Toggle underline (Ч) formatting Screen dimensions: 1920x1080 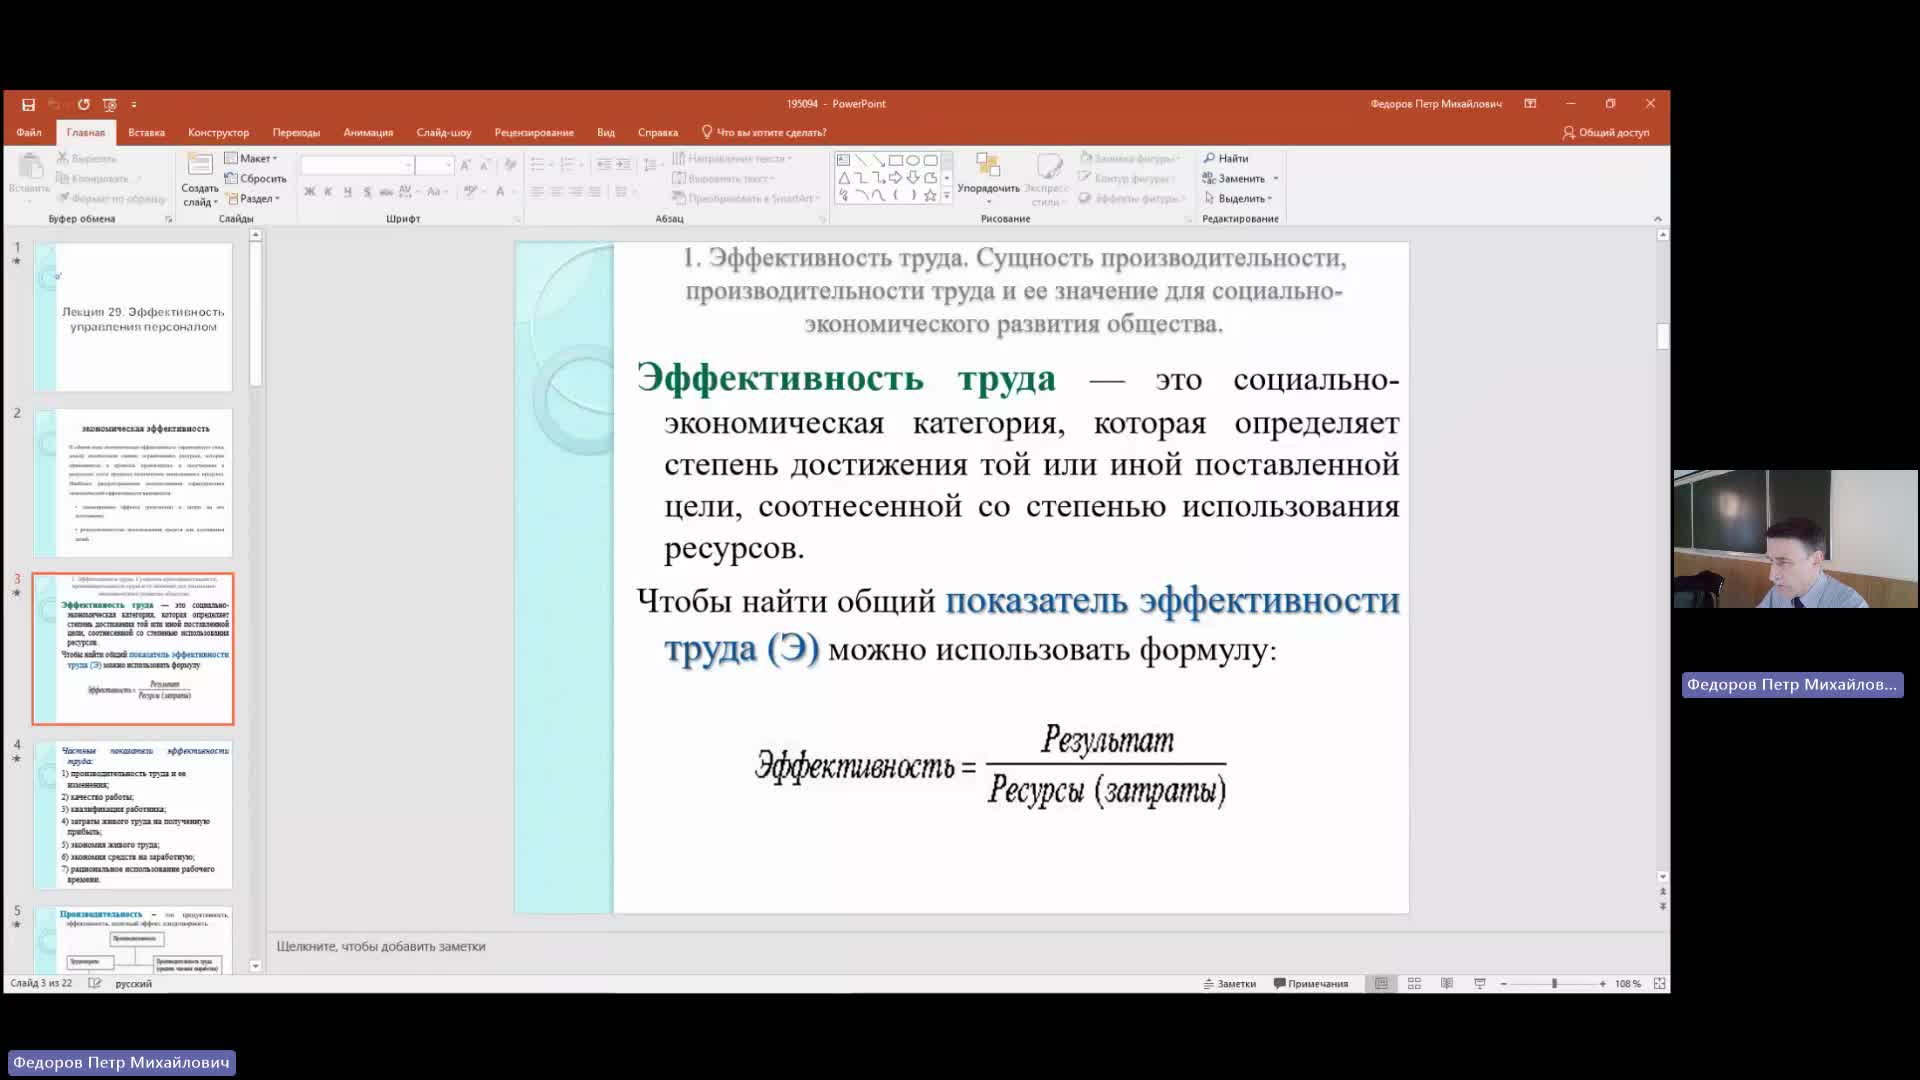[x=347, y=191]
